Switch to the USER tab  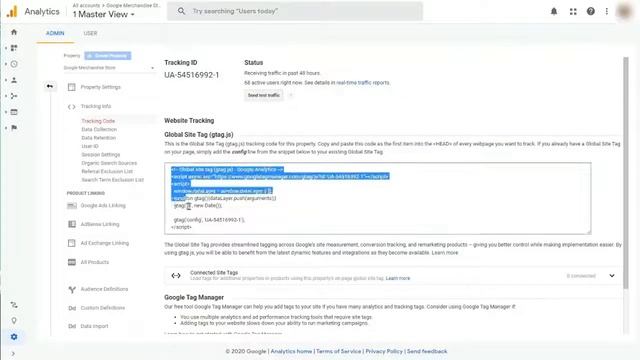(90, 33)
